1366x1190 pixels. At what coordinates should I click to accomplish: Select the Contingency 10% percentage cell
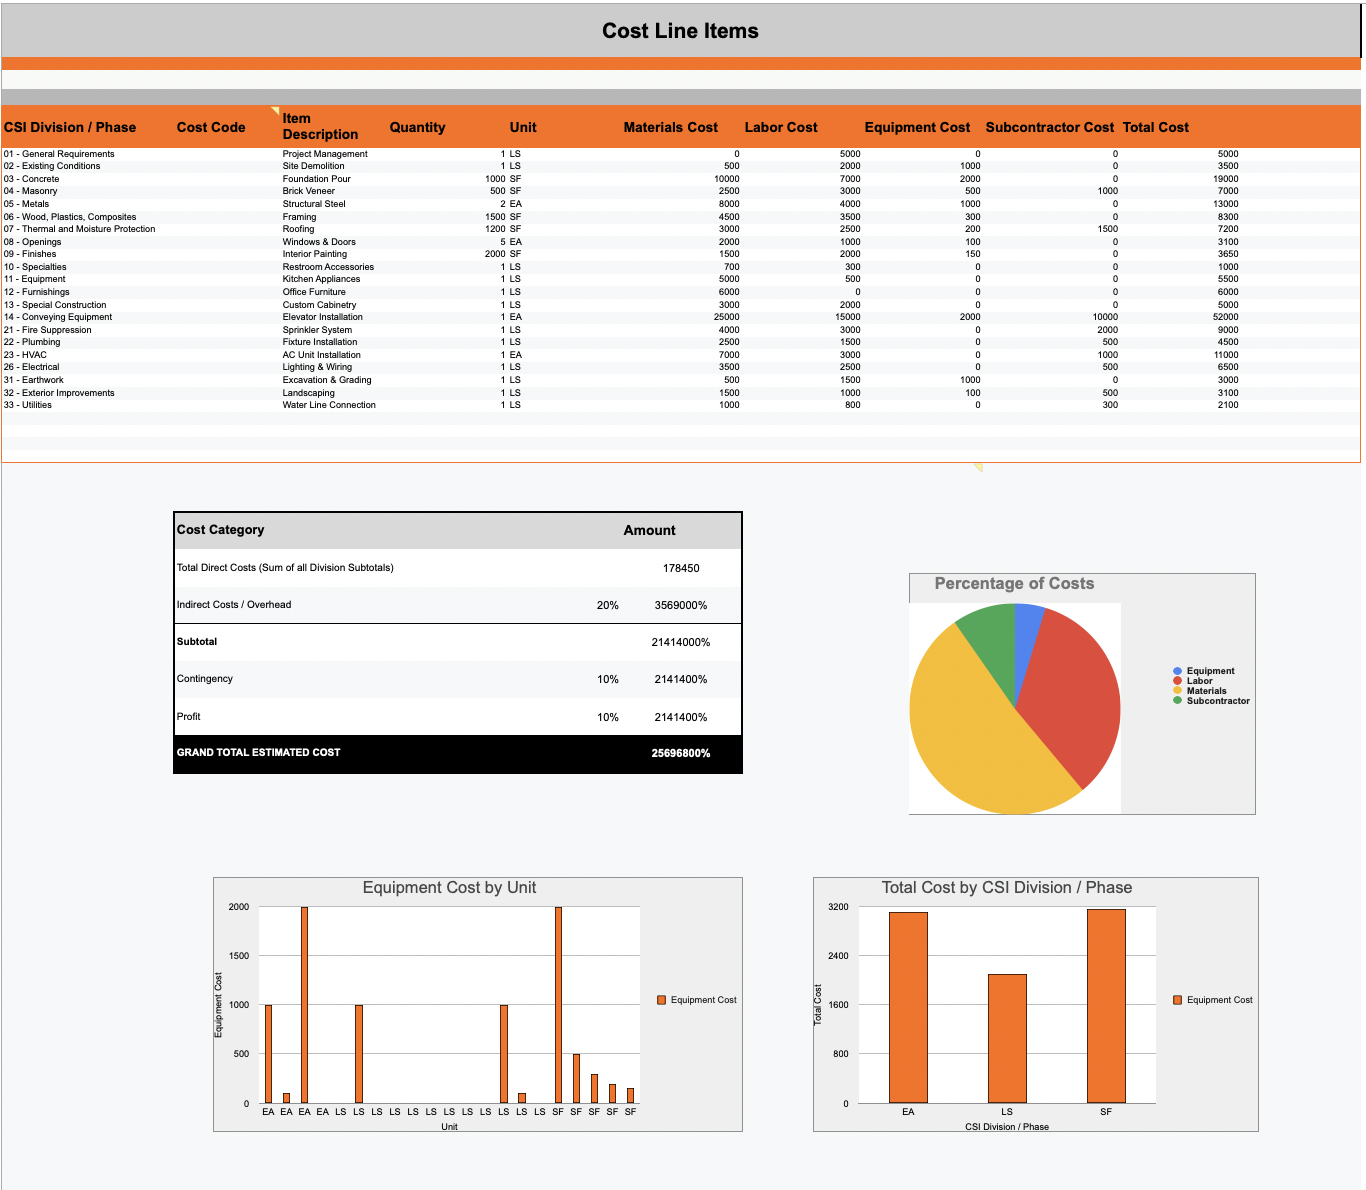607,679
